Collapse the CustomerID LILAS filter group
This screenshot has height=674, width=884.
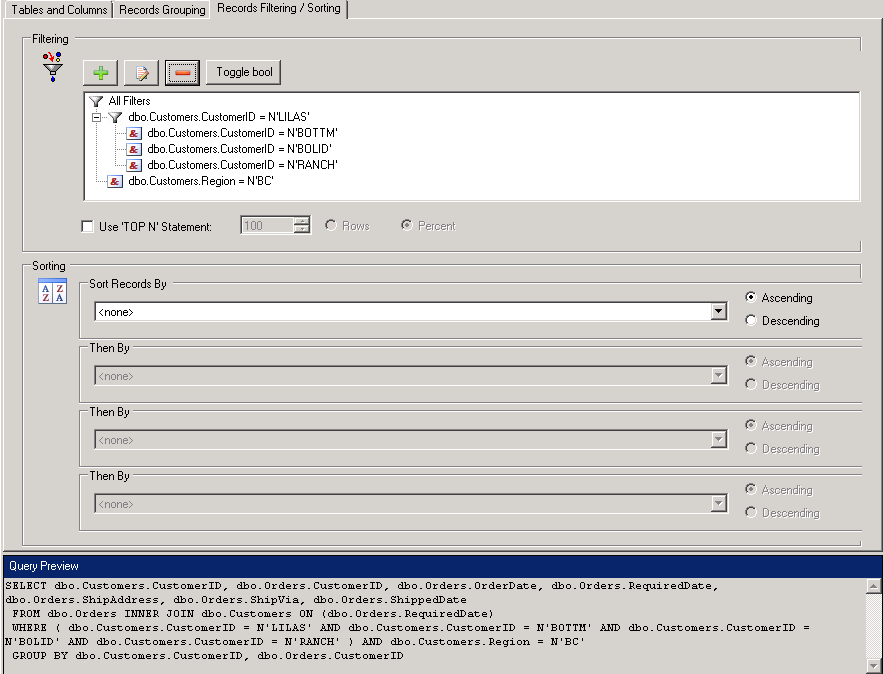[96, 117]
